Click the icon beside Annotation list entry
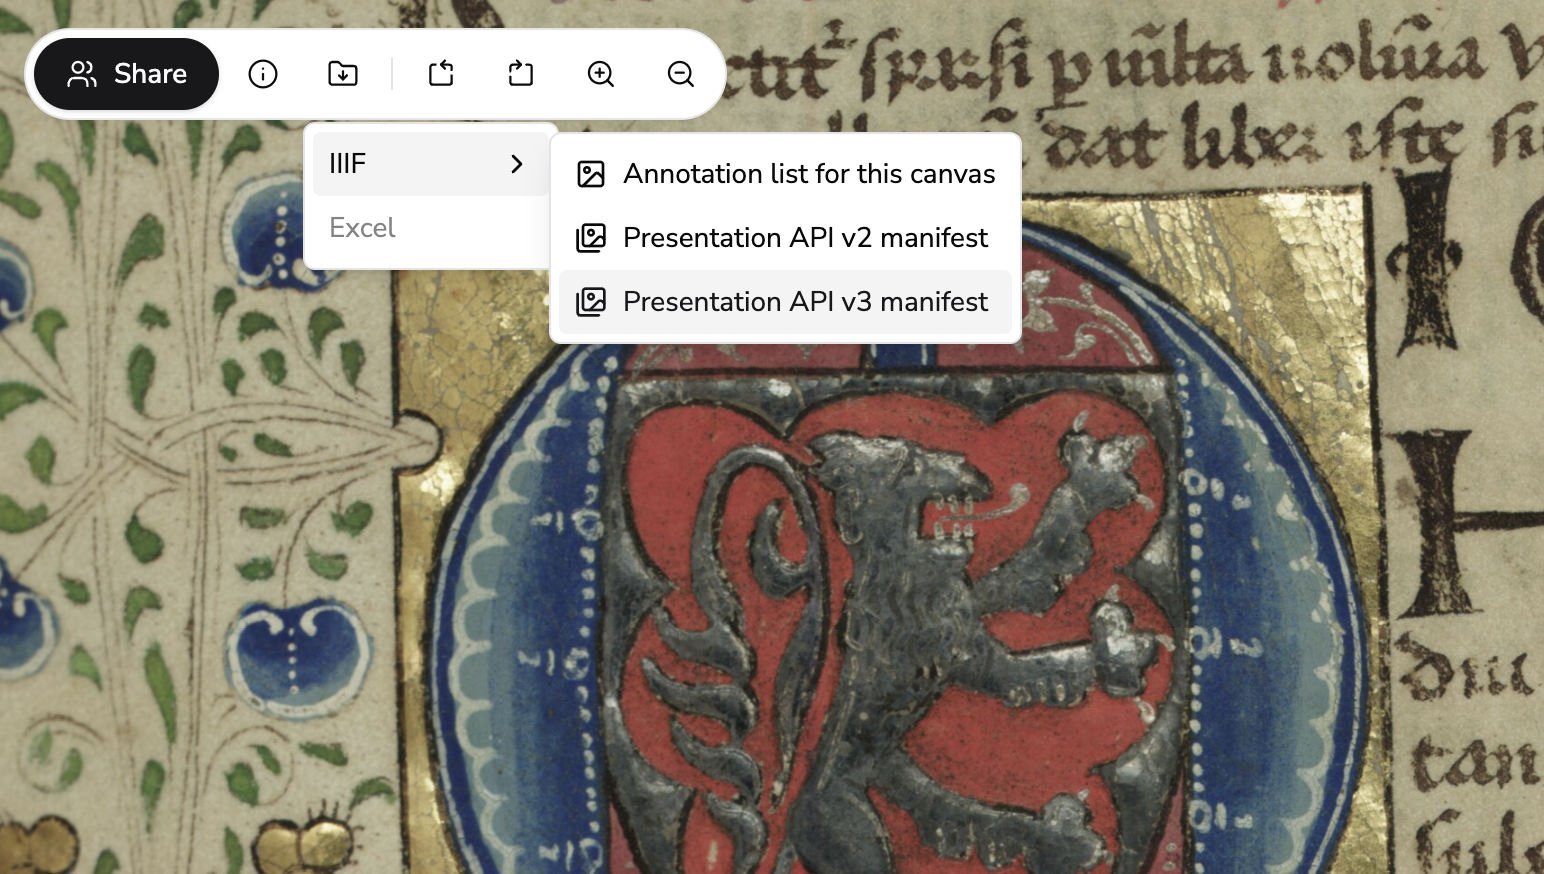The width and height of the screenshot is (1544, 874). [591, 174]
